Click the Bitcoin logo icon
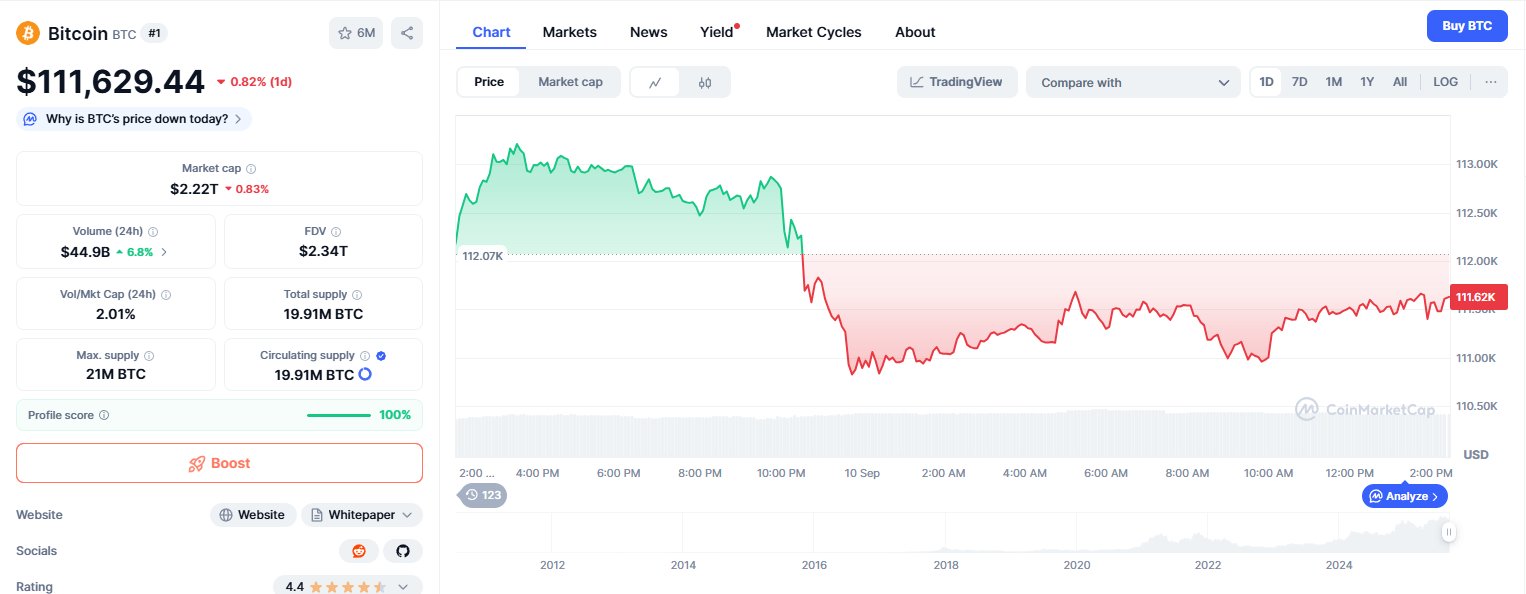Image resolution: width=1526 pixels, height=594 pixels. pos(28,33)
